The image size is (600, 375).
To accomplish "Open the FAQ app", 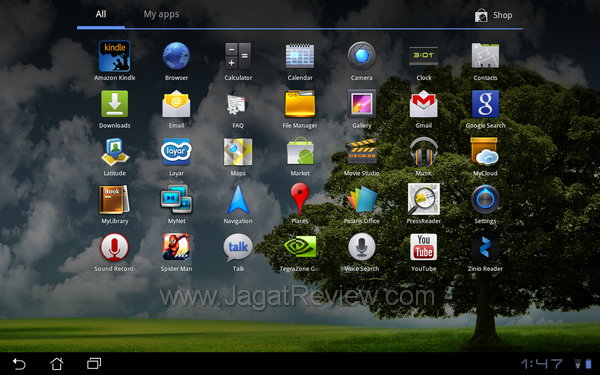I will point(236,104).
